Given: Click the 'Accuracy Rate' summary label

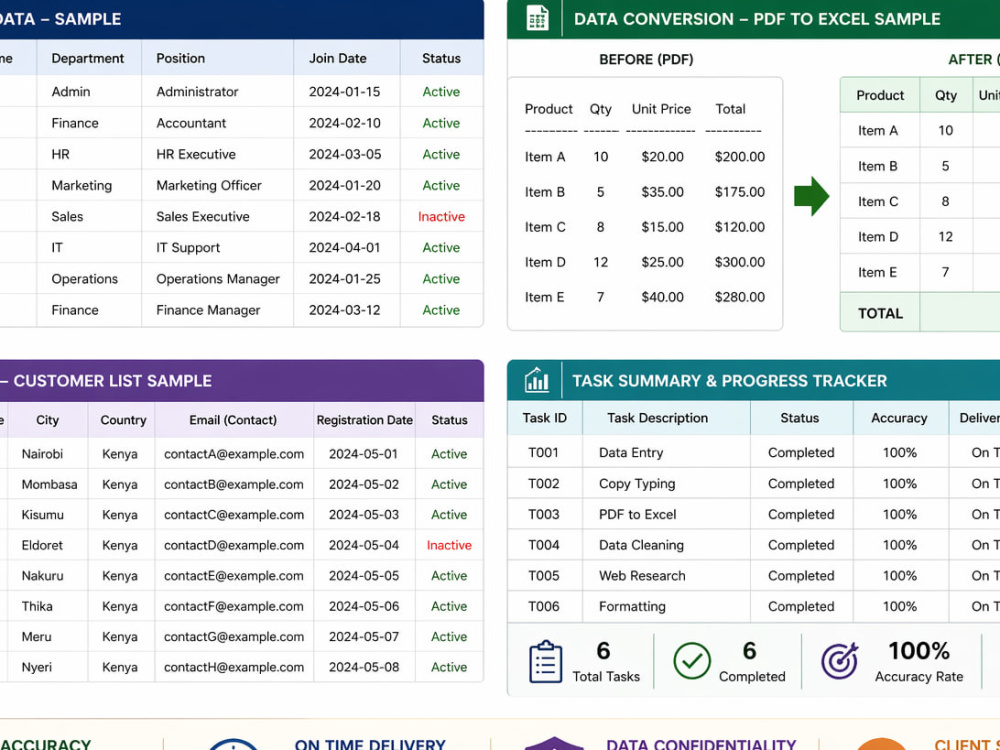Looking at the screenshot, I should tap(918, 676).
